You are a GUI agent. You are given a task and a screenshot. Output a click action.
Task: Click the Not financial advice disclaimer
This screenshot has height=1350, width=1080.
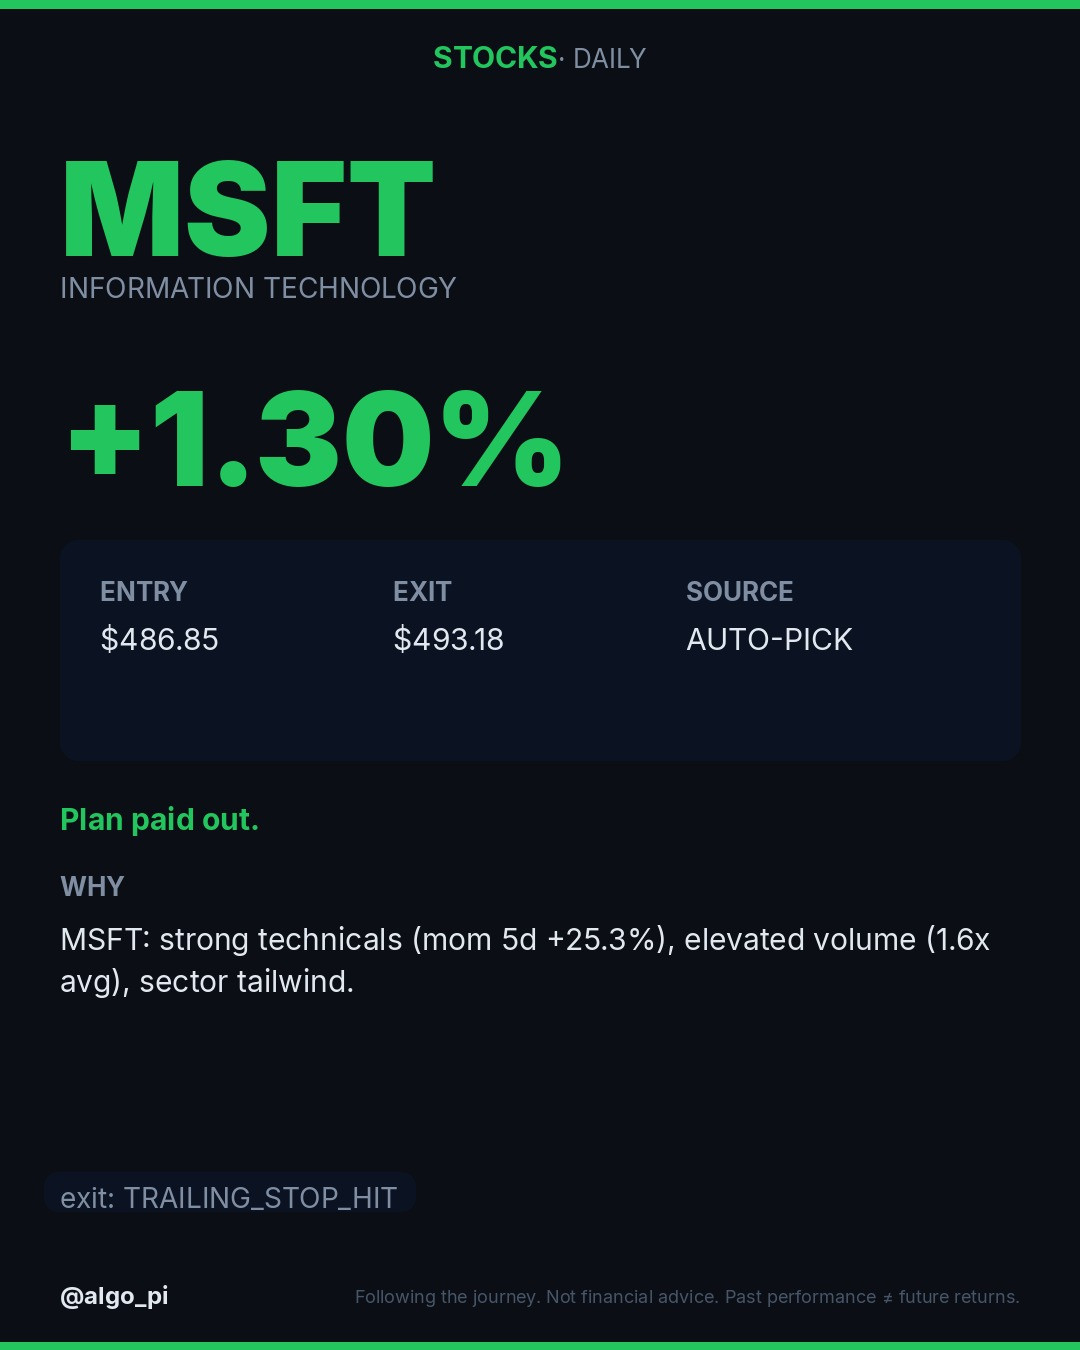click(687, 1297)
